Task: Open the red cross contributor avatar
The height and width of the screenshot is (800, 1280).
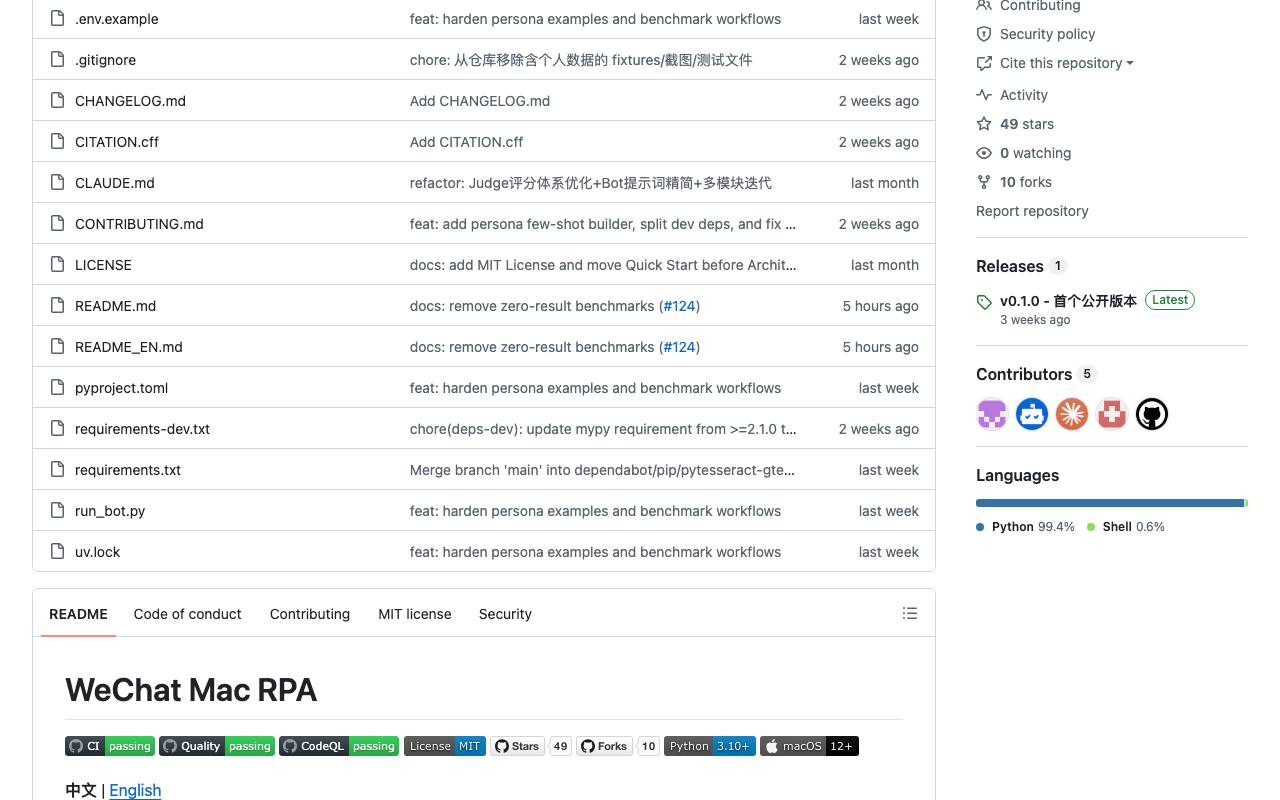Action: point(1112,414)
